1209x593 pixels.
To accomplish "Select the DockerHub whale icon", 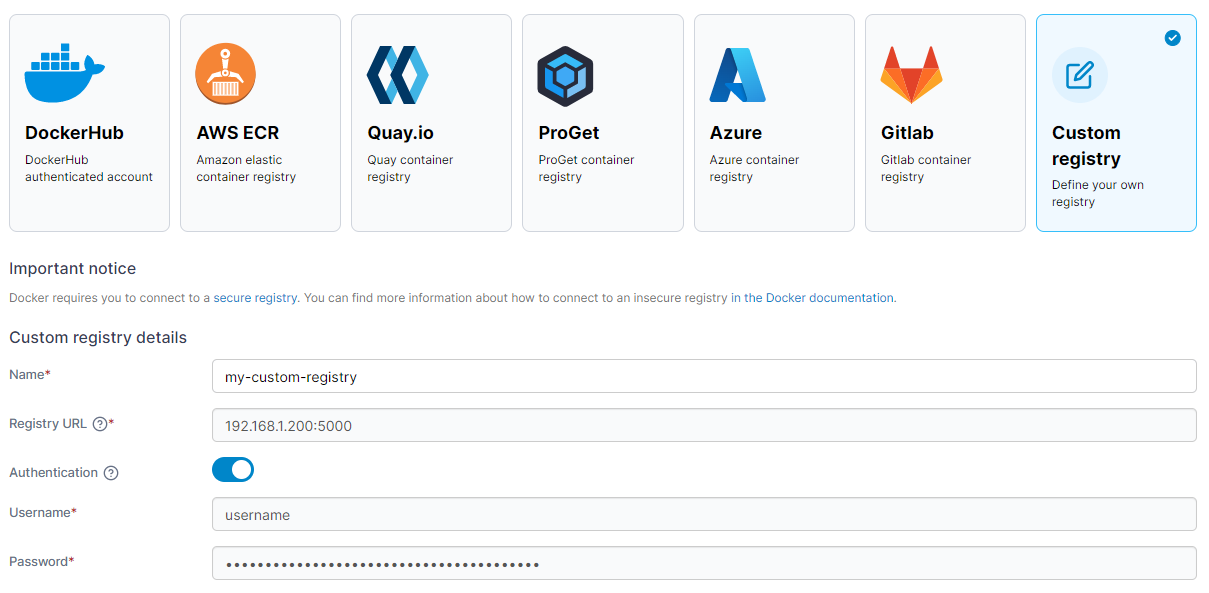I will (x=64, y=71).
